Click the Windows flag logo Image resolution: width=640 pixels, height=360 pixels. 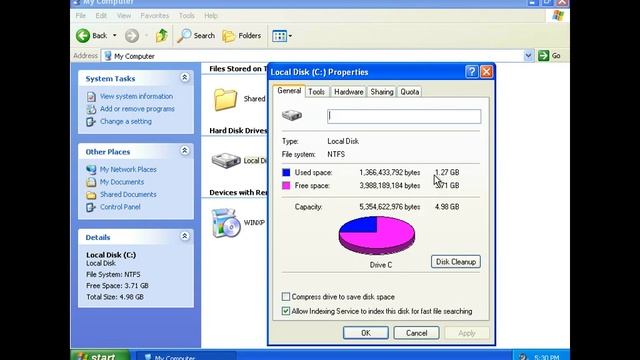click(558, 16)
